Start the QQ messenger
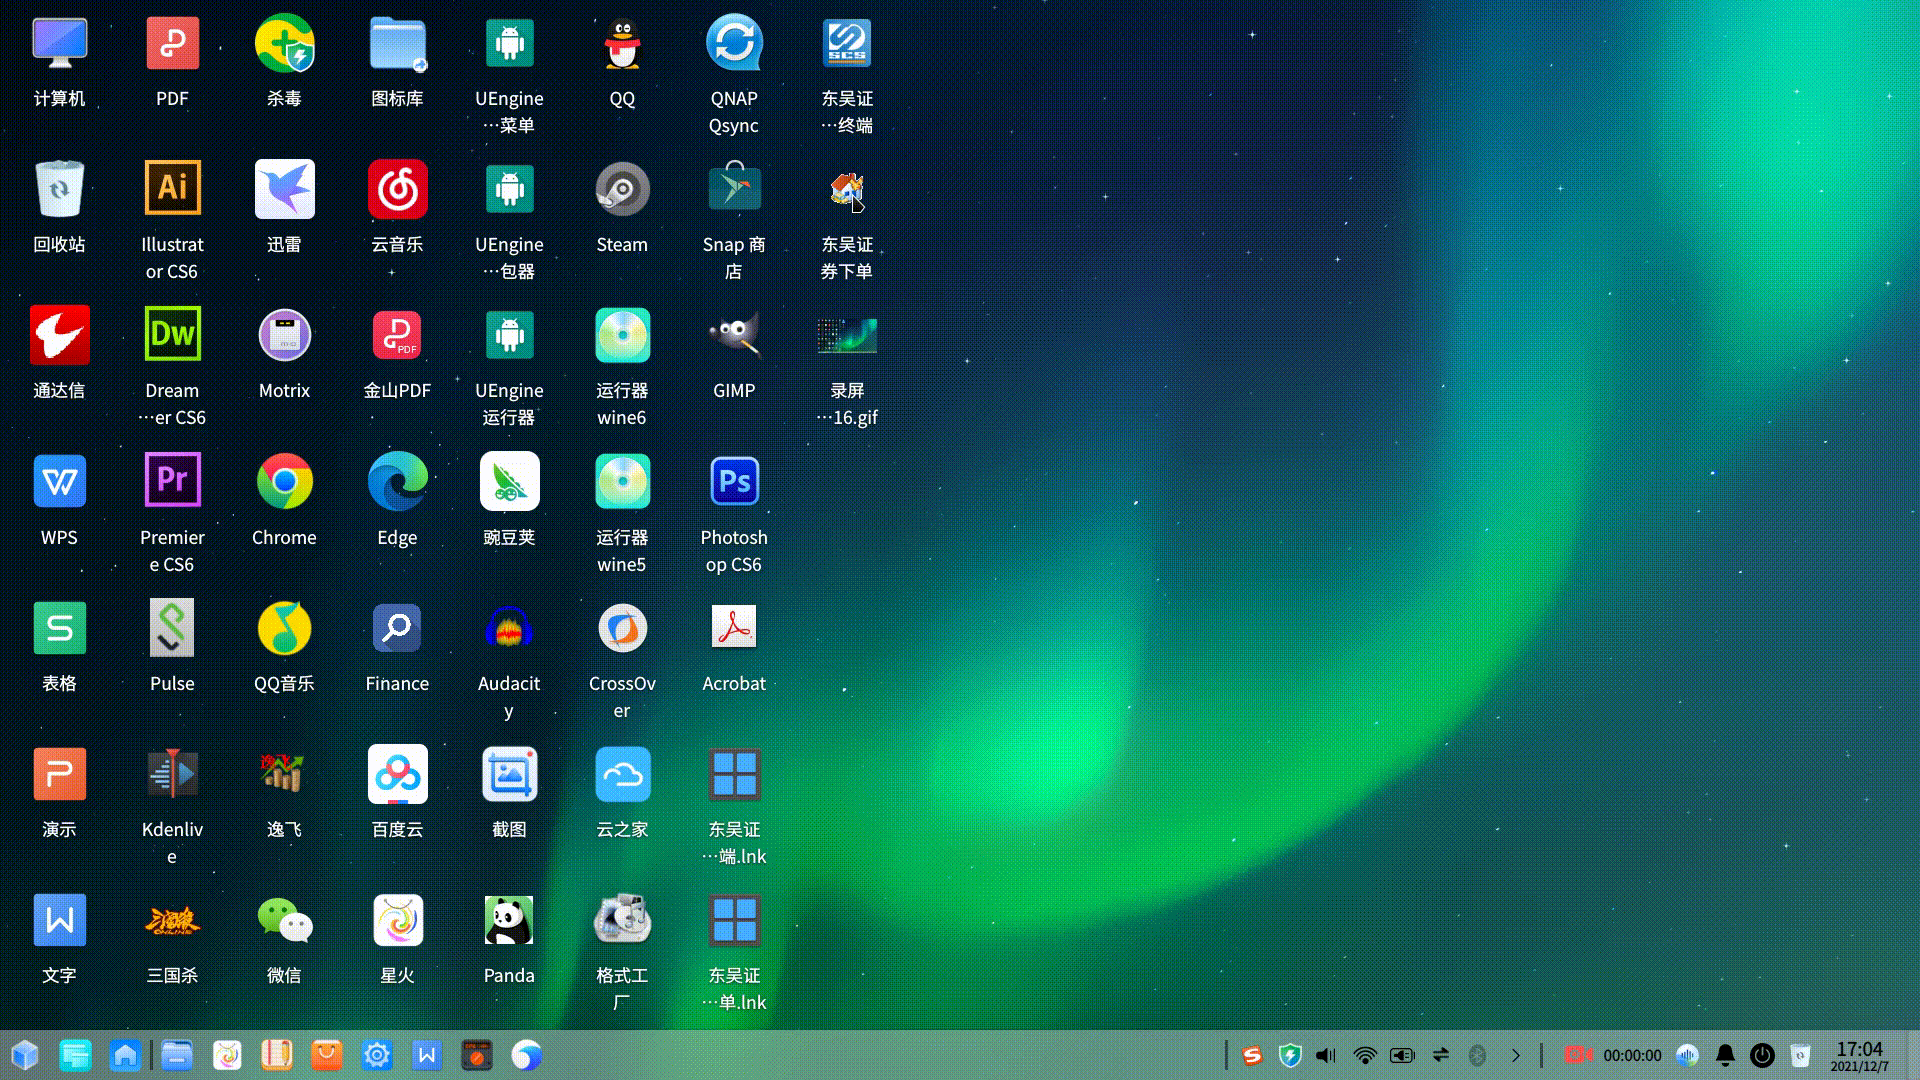Image resolution: width=1920 pixels, height=1080 pixels. (x=622, y=42)
